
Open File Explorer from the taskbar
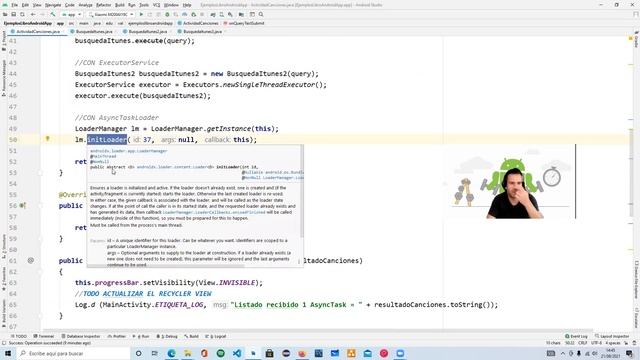click(x=188, y=353)
